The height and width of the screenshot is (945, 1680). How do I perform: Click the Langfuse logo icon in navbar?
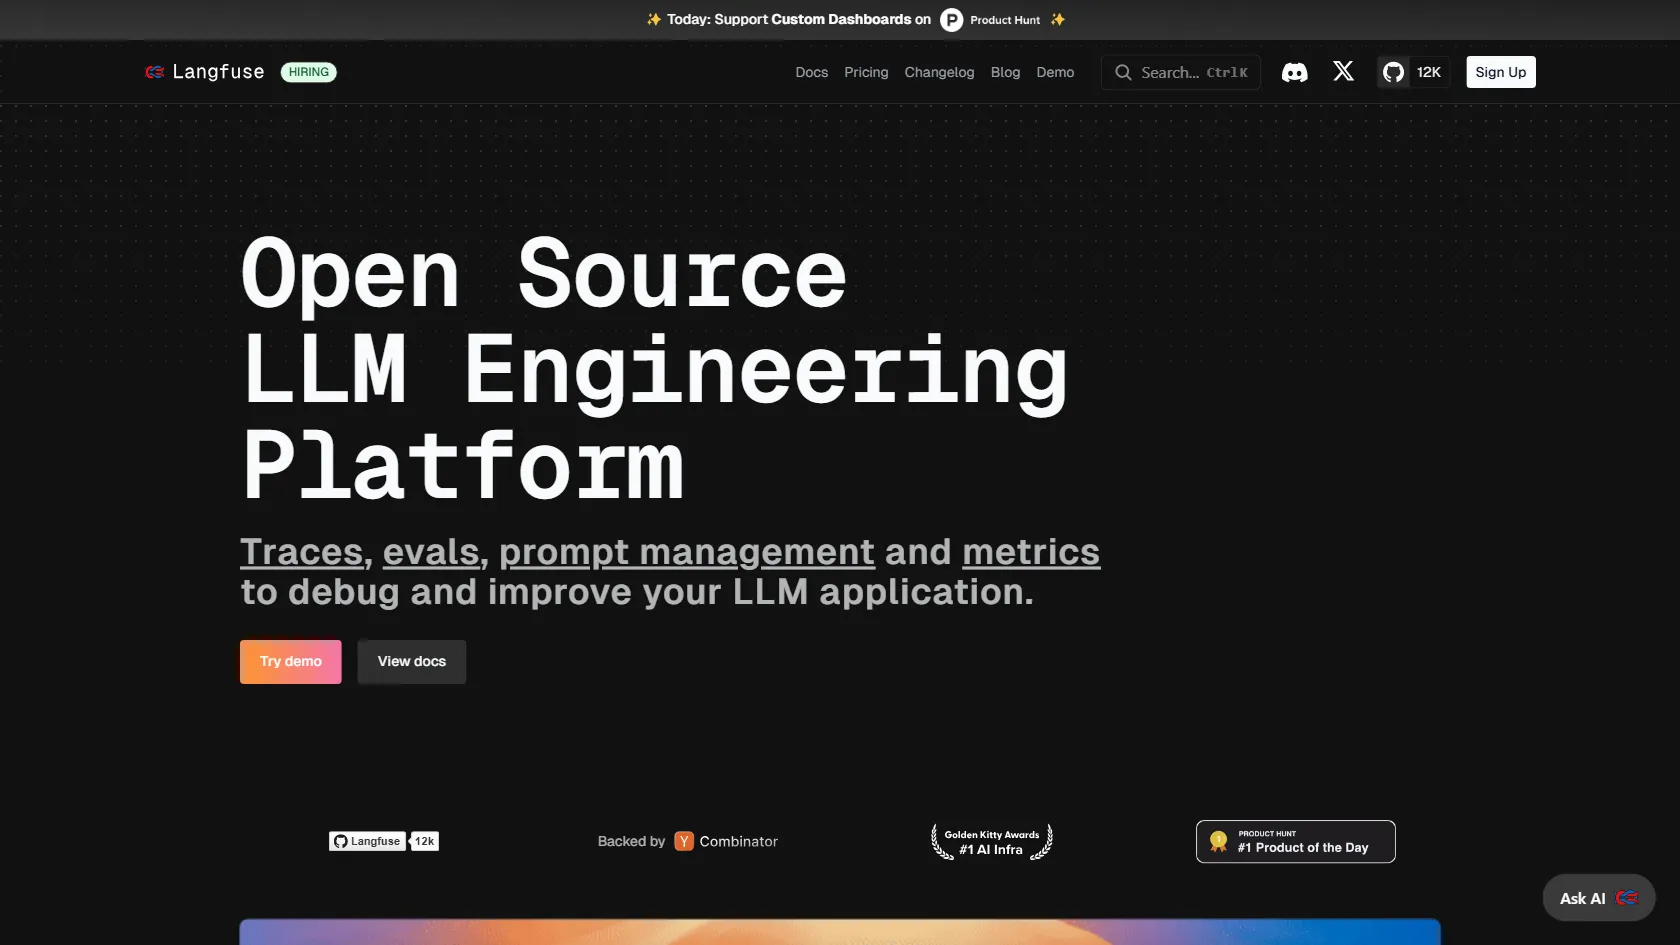pyautogui.click(x=154, y=72)
